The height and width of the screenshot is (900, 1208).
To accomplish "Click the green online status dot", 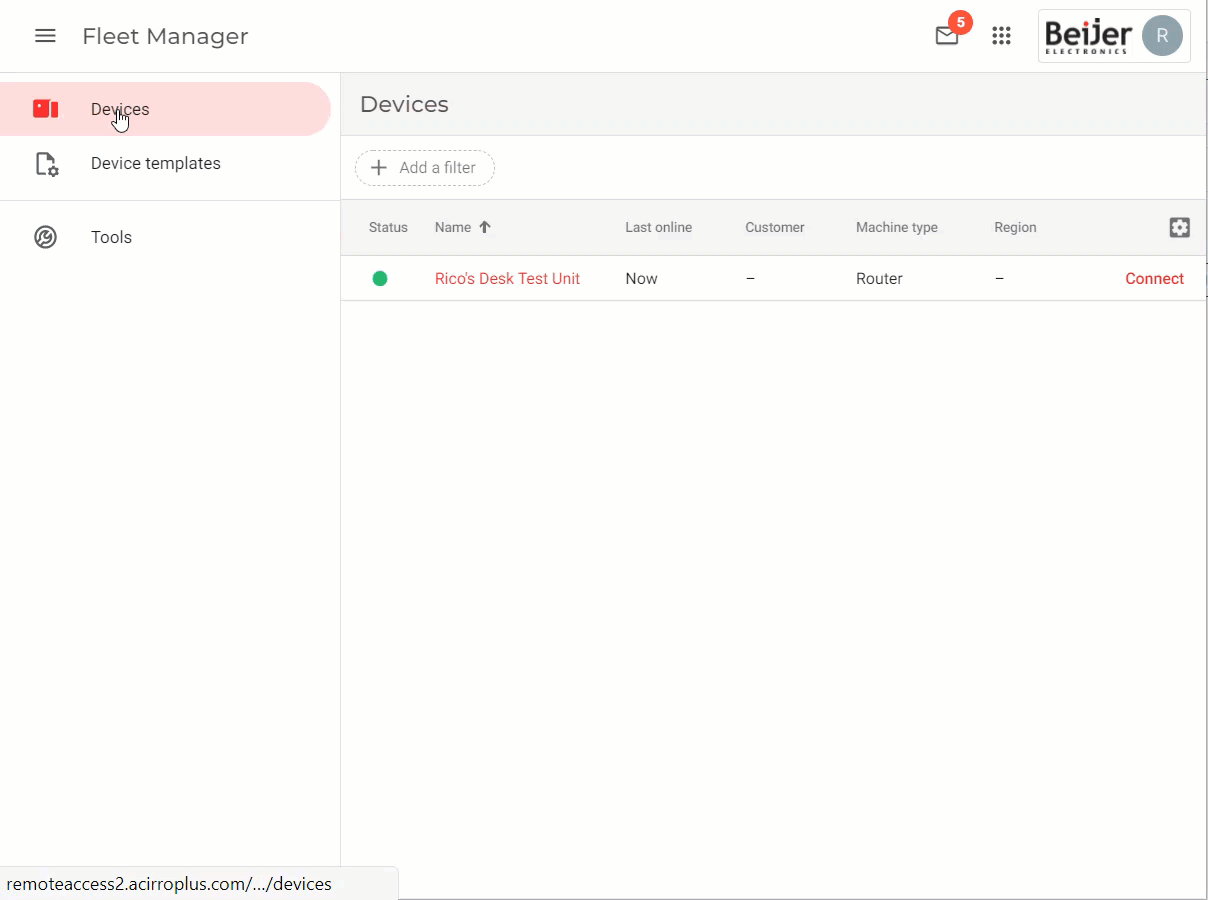I will point(380,279).
